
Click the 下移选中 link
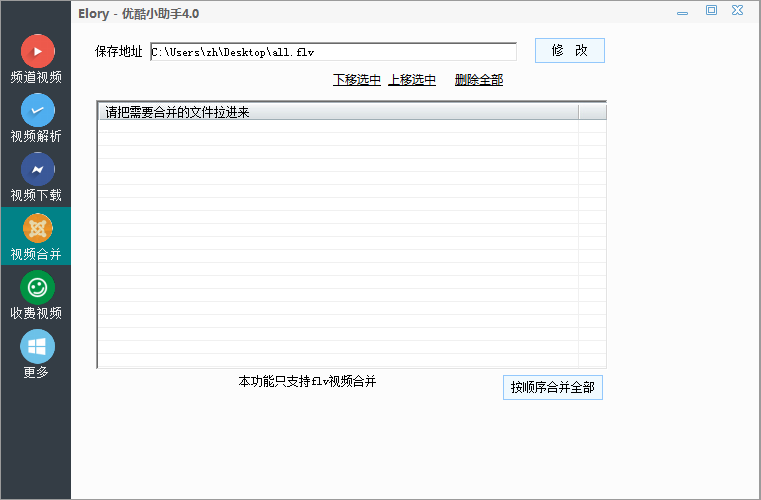[357, 80]
